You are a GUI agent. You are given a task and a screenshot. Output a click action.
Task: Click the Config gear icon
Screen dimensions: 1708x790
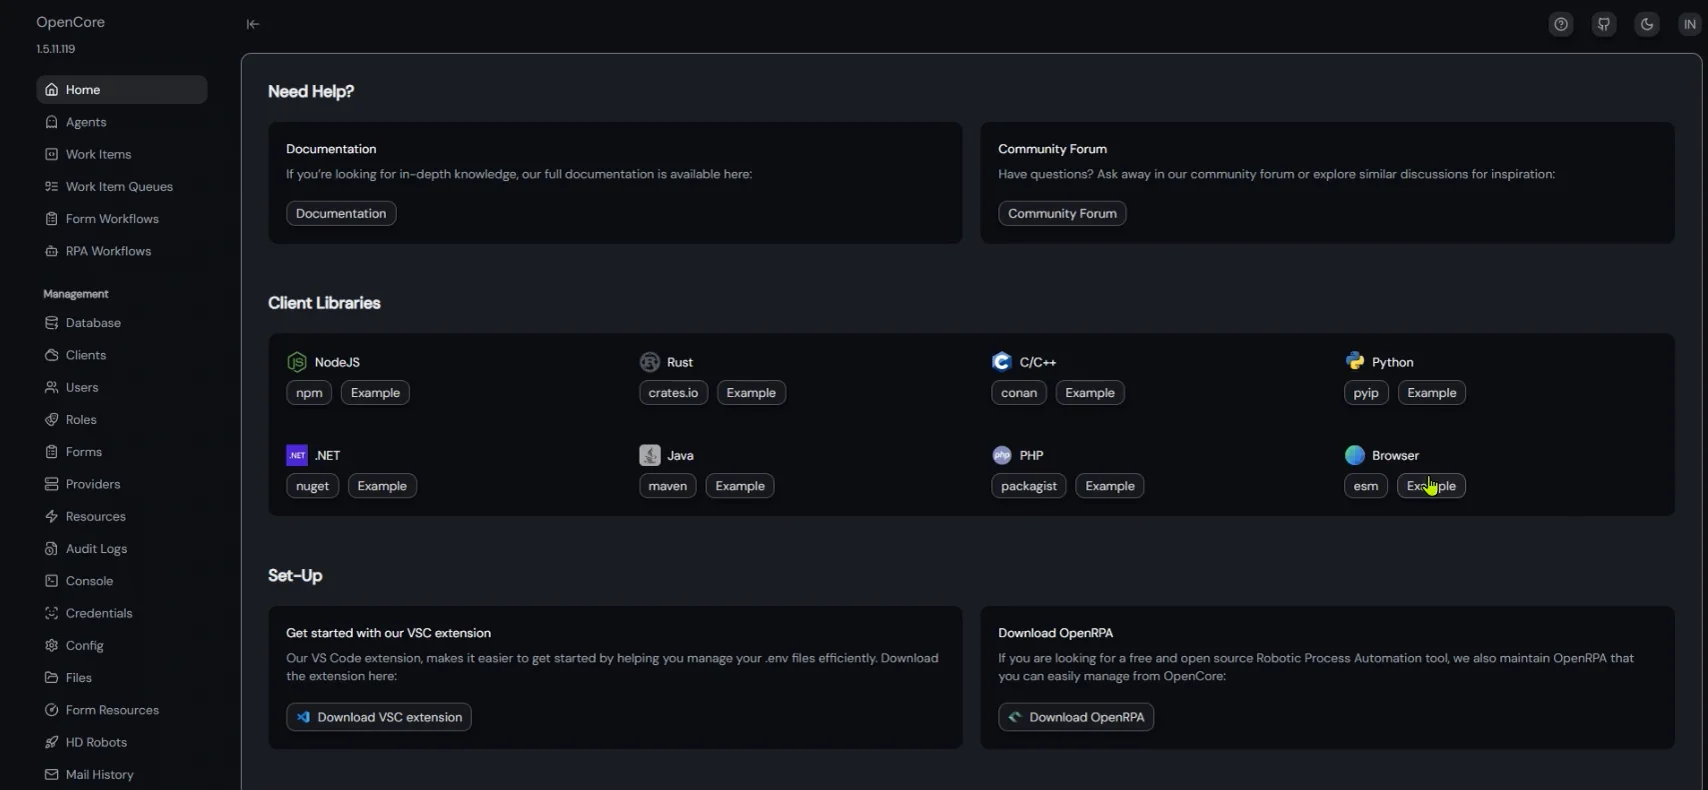pyautogui.click(x=52, y=646)
